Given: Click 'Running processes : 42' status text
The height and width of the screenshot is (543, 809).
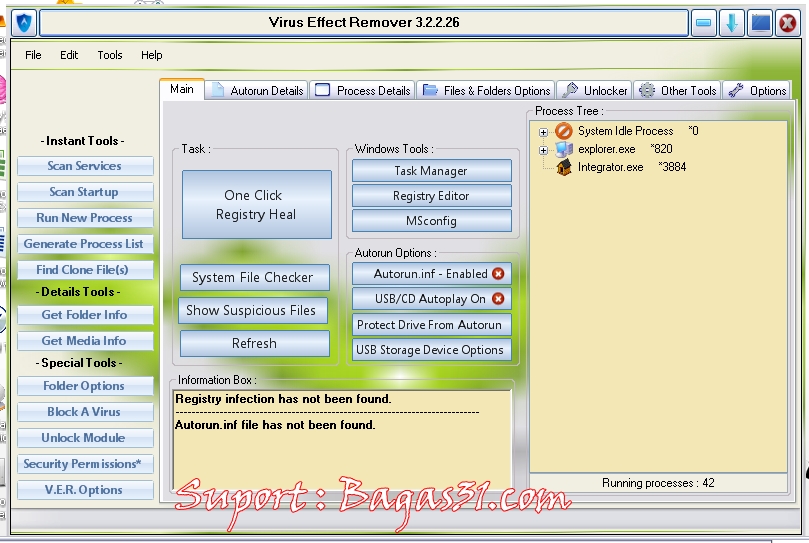Looking at the screenshot, I should [658, 483].
